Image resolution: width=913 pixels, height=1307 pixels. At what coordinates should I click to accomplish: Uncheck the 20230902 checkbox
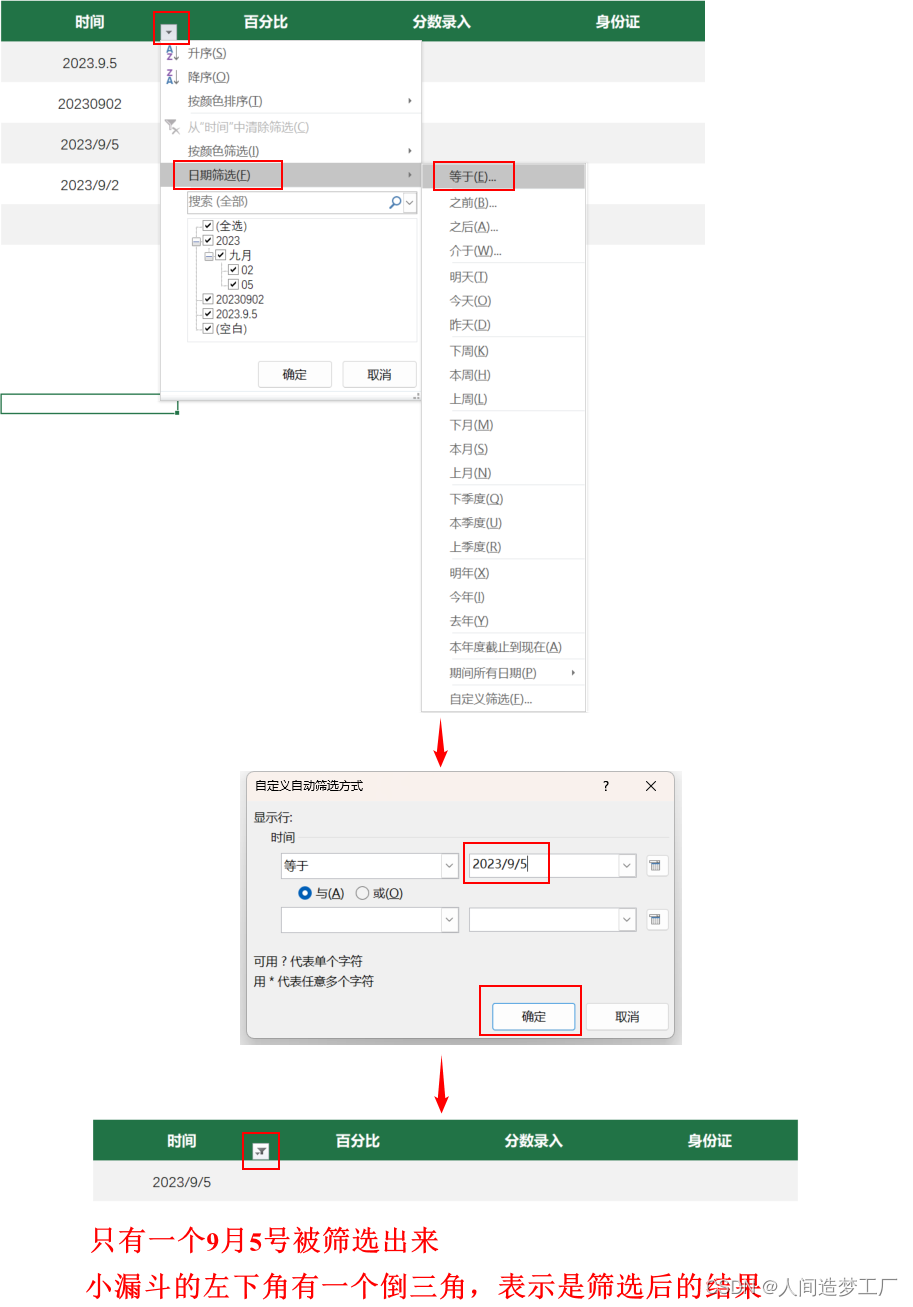tap(208, 299)
